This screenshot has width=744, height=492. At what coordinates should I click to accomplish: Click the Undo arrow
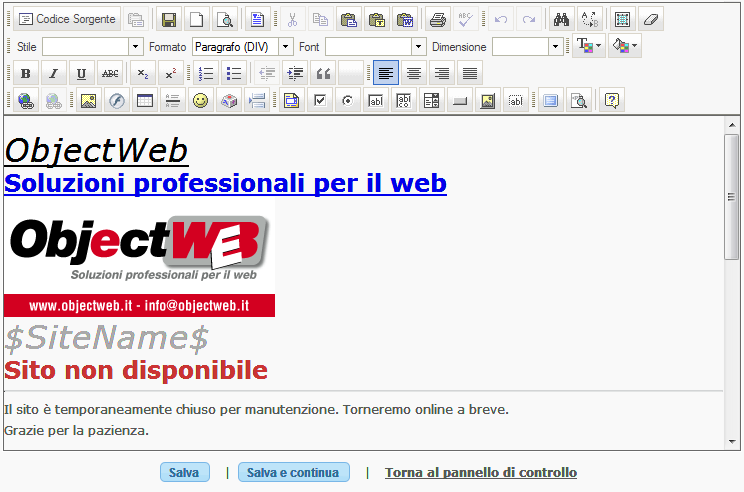click(501, 19)
